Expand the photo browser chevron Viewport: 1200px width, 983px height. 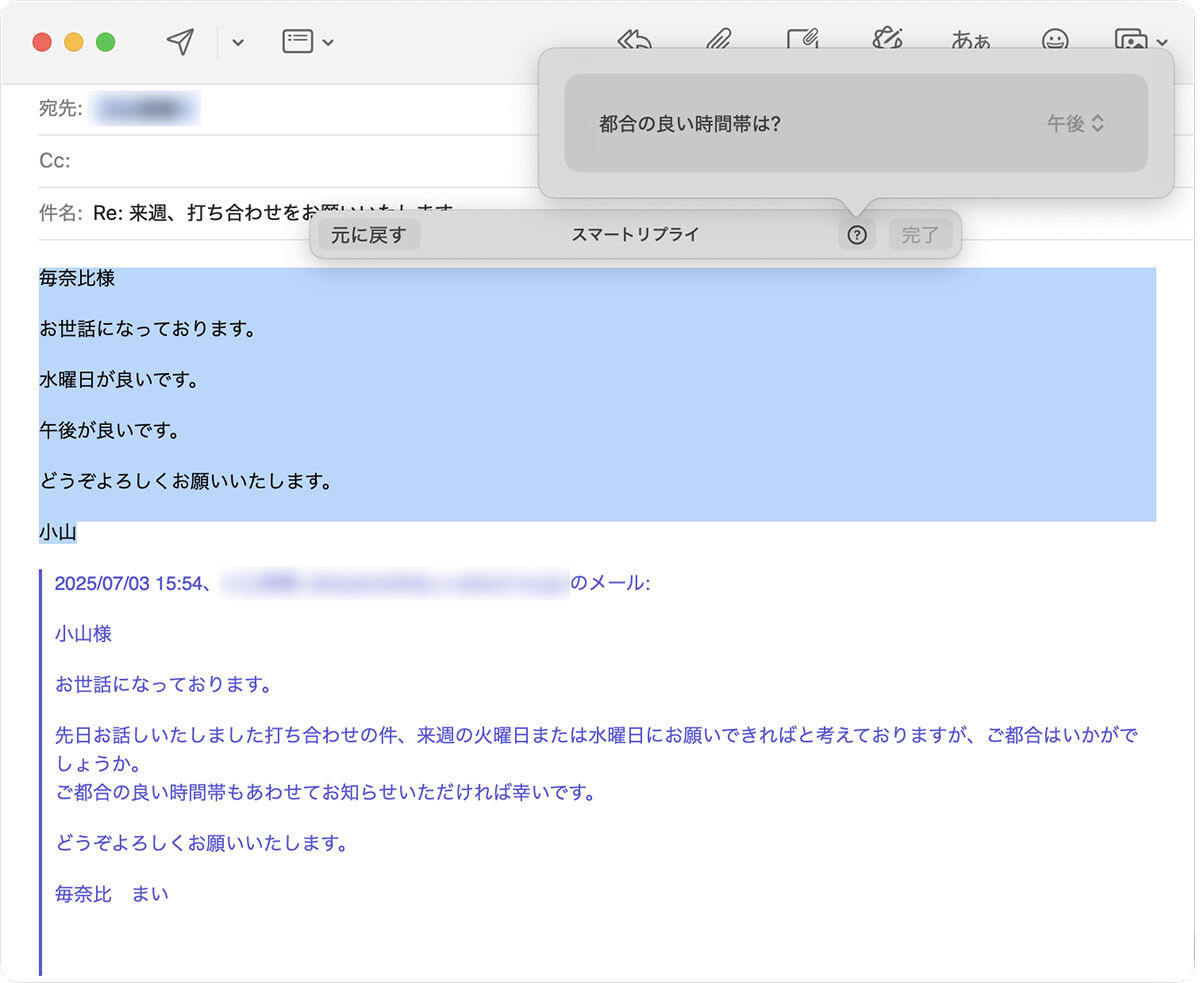(x=1161, y=43)
